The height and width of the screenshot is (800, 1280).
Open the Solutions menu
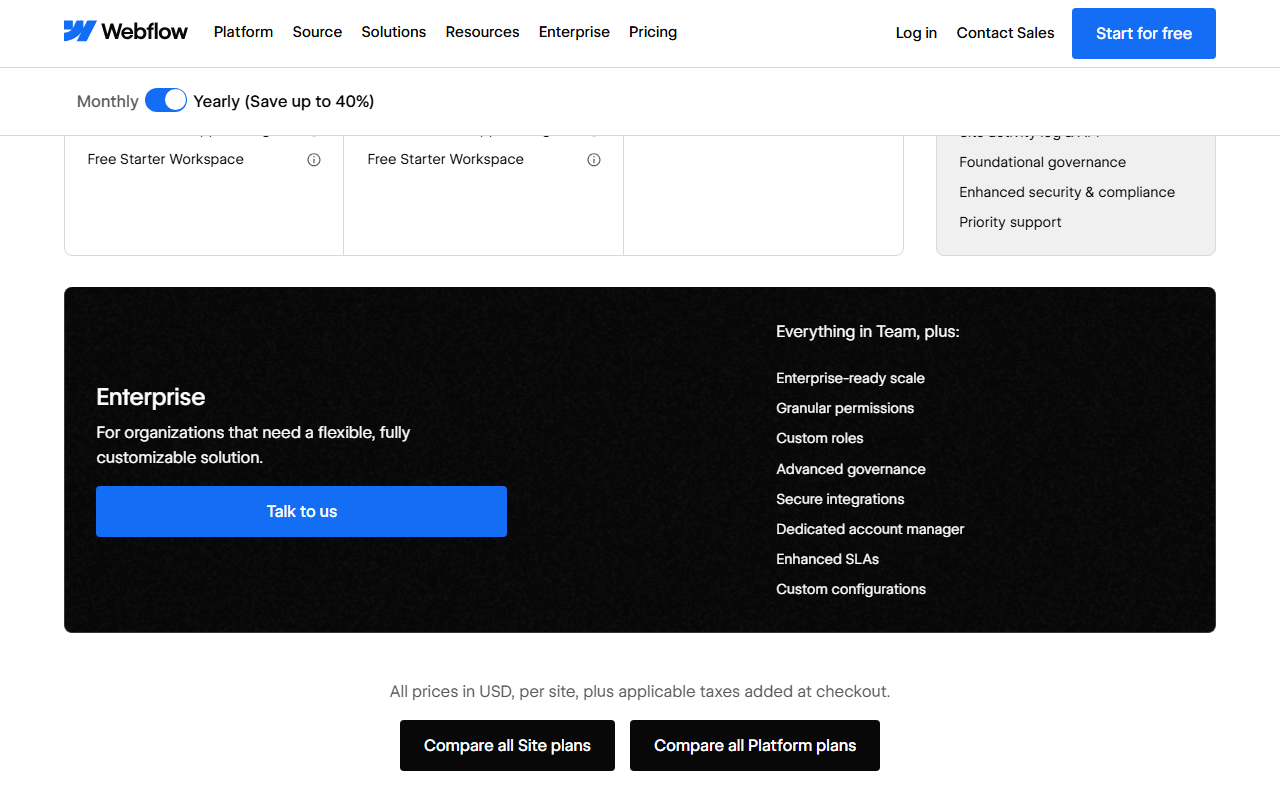[x=394, y=32]
